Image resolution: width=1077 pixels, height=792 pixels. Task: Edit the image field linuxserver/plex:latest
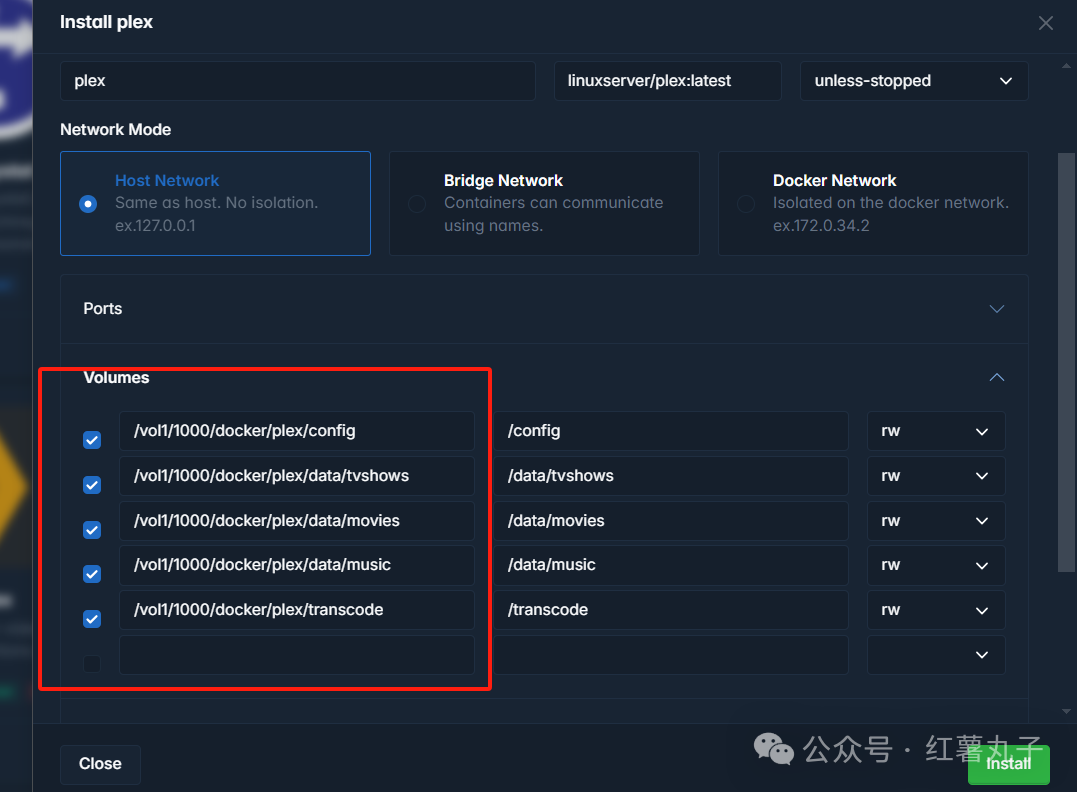point(668,81)
